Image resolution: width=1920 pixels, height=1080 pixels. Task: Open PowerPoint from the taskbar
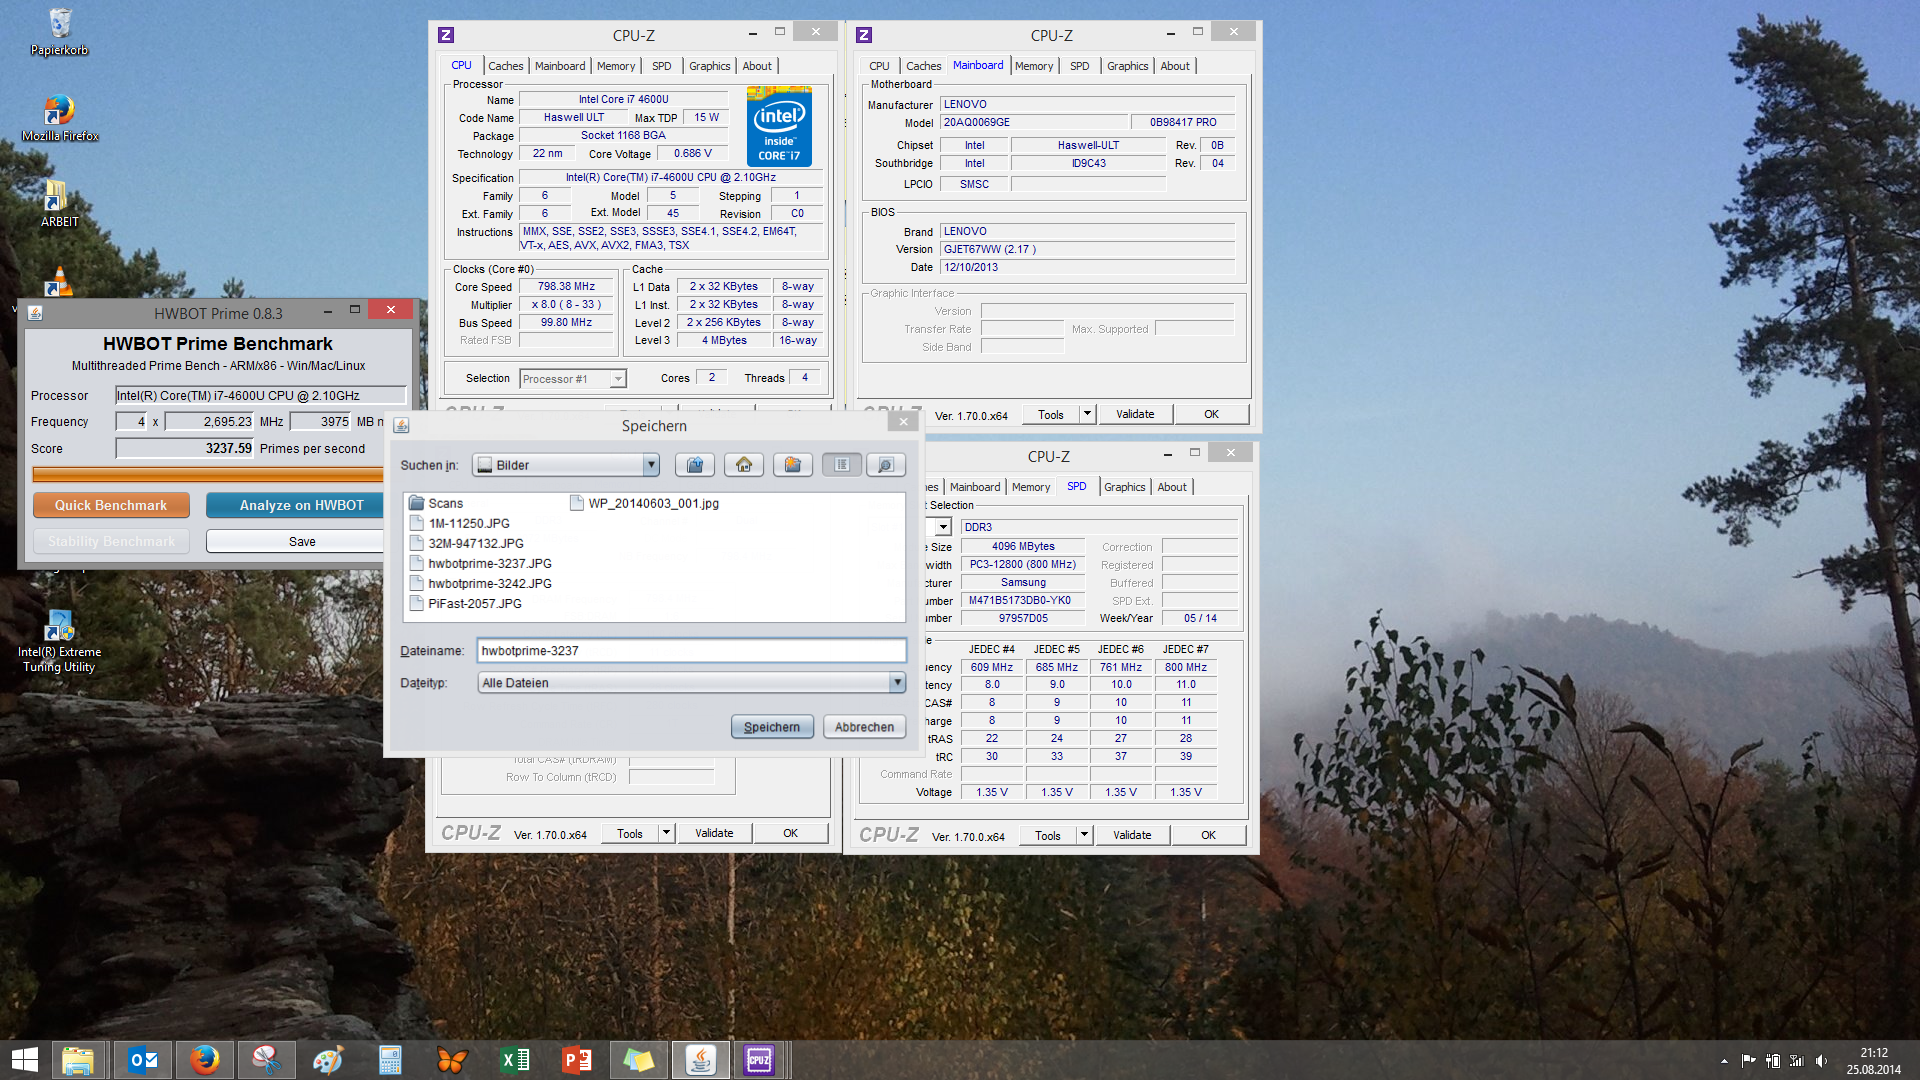(576, 1060)
